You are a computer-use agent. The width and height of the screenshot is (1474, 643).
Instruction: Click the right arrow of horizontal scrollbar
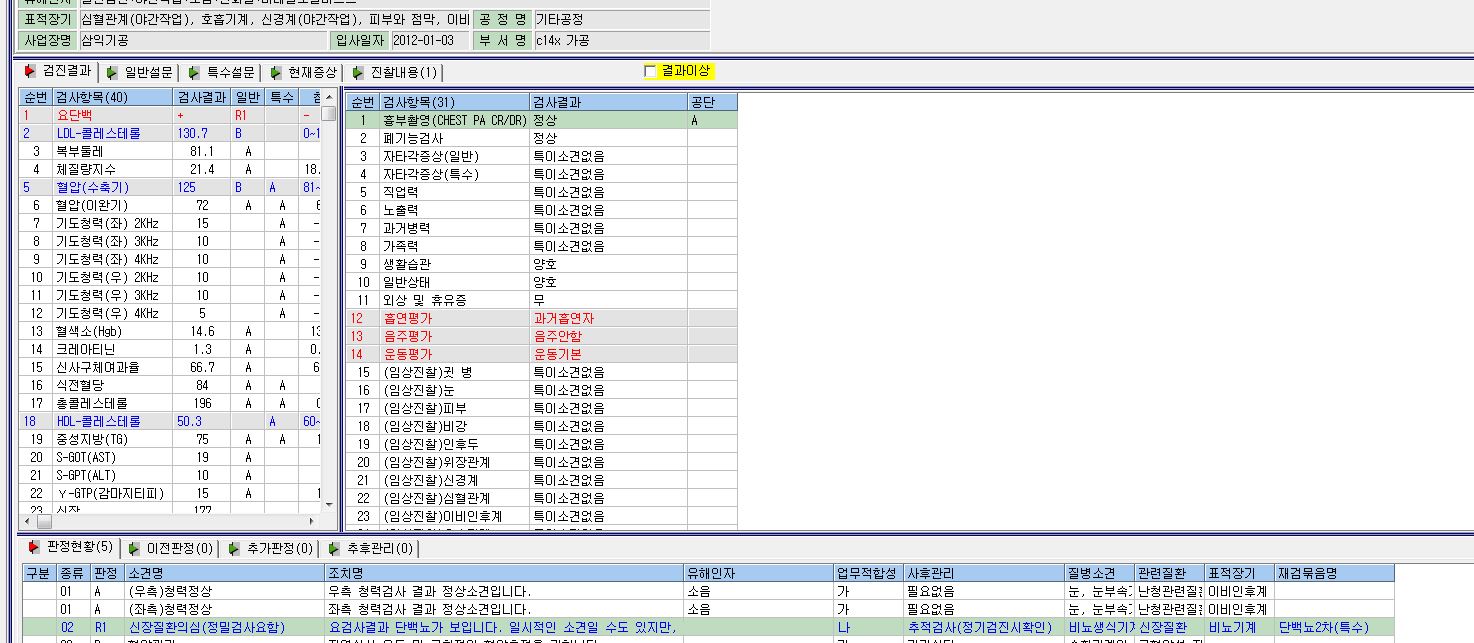pyautogui.click(x=312, y=522)
